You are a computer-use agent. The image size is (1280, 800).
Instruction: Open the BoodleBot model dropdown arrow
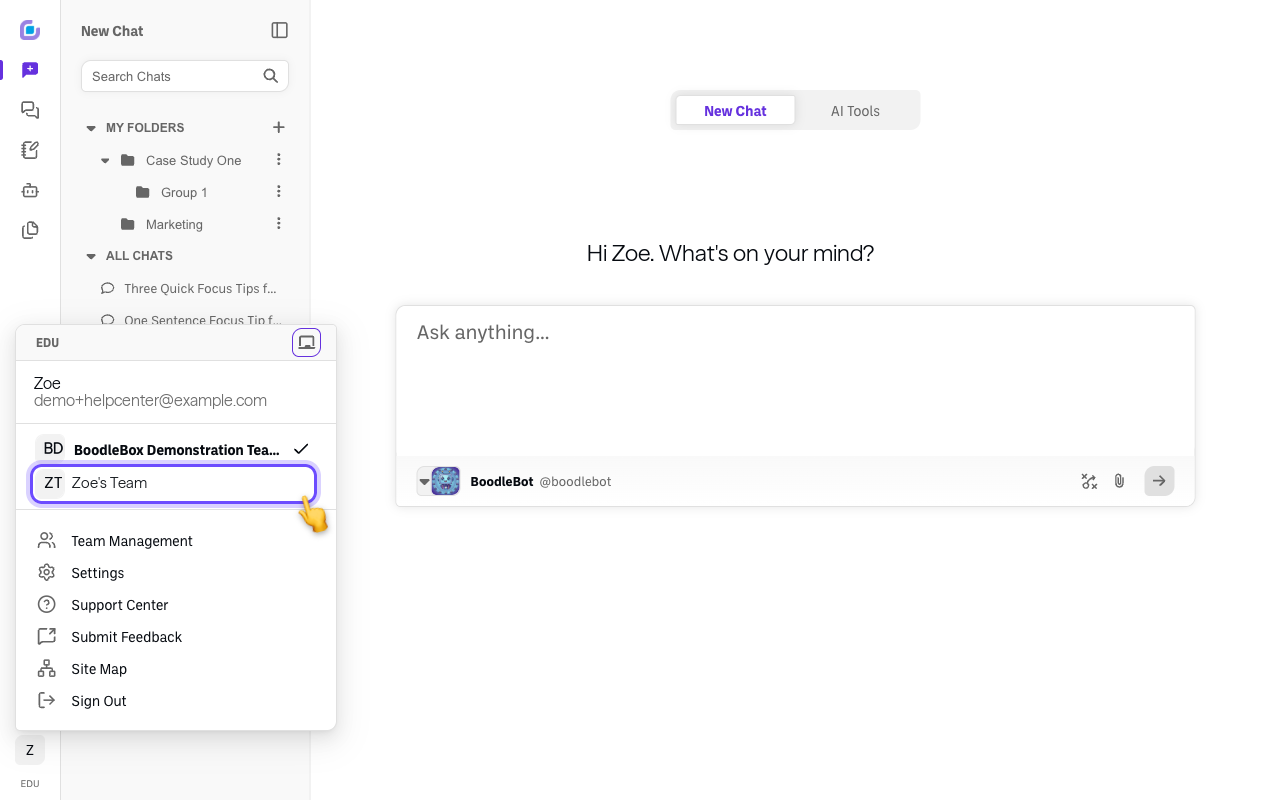(424, 481)
